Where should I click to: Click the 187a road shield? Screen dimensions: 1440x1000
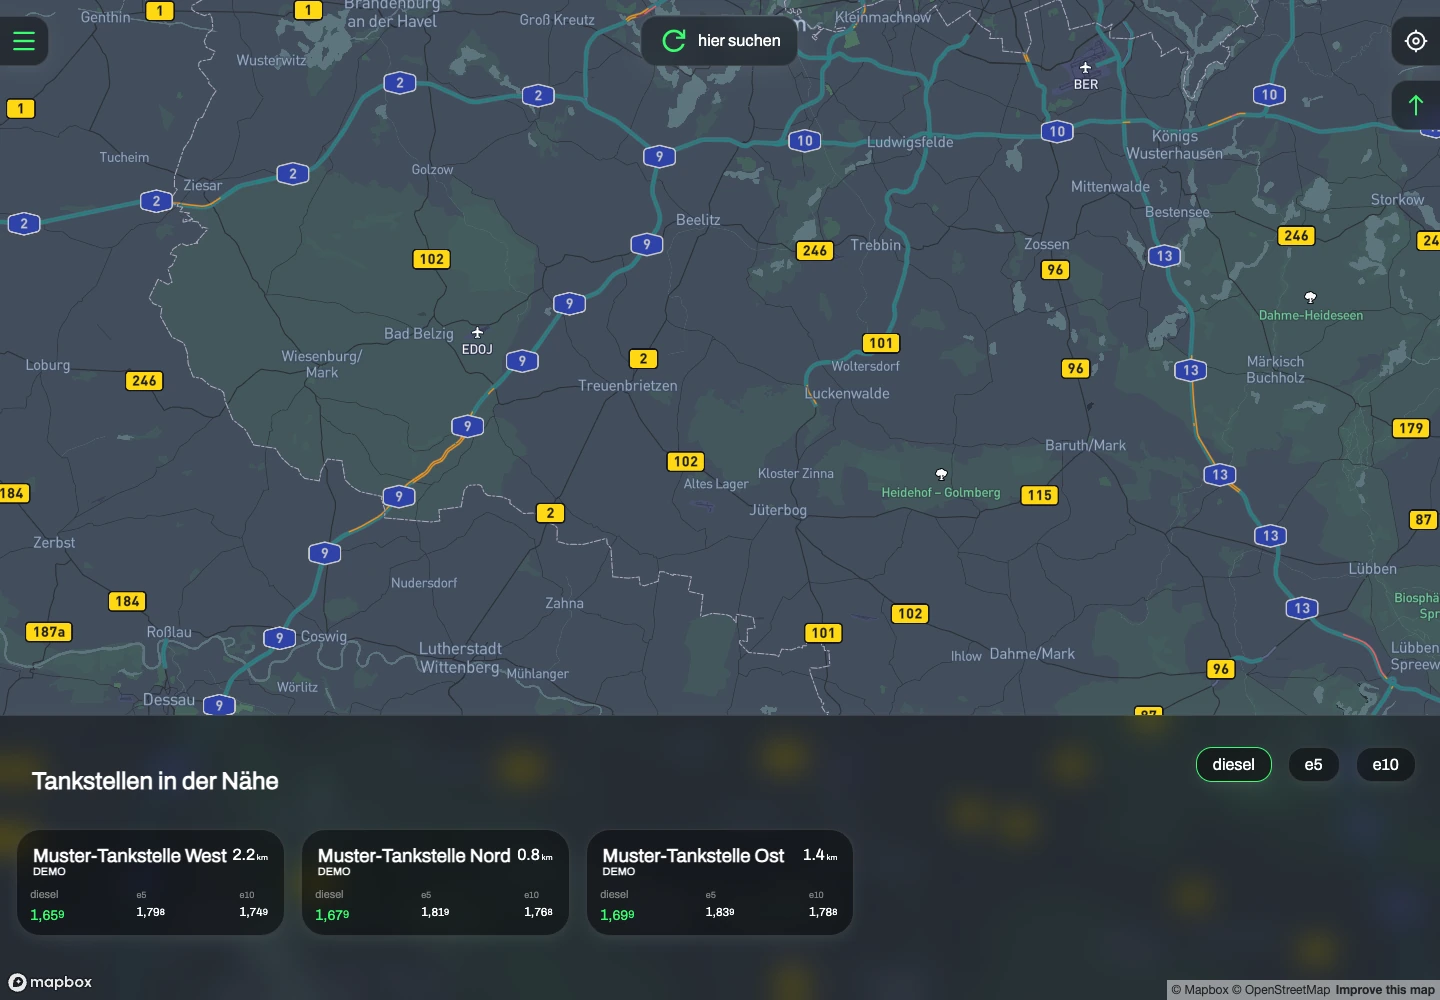click(x=49, y=632)
